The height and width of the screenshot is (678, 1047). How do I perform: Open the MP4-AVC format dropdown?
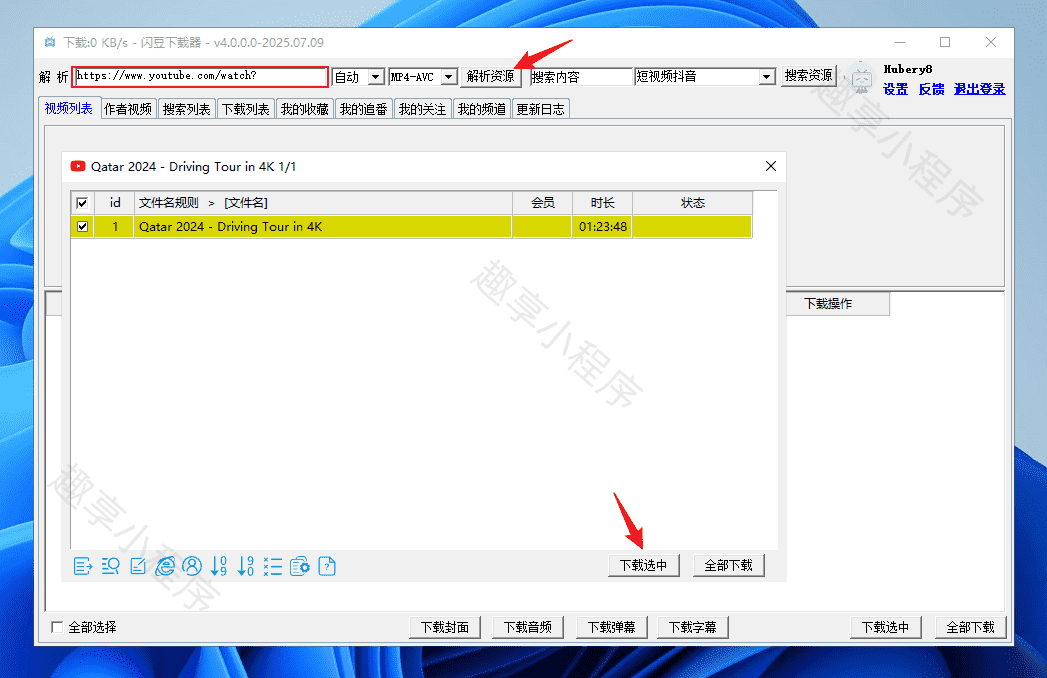pos(449,77)
